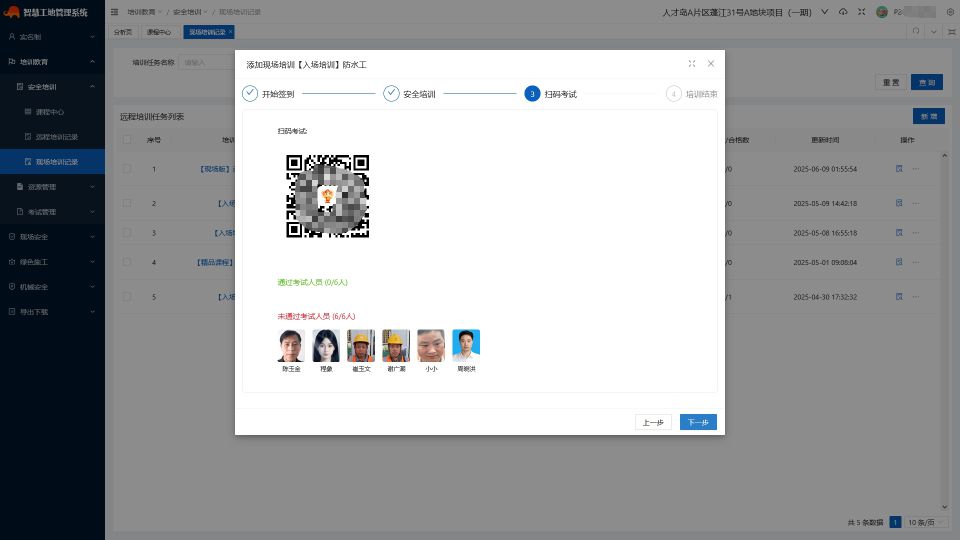The image size is (960, 540).
Task: Close the 现场培训记录 tab
Action: pyautogui.click(x=230, y=32)
